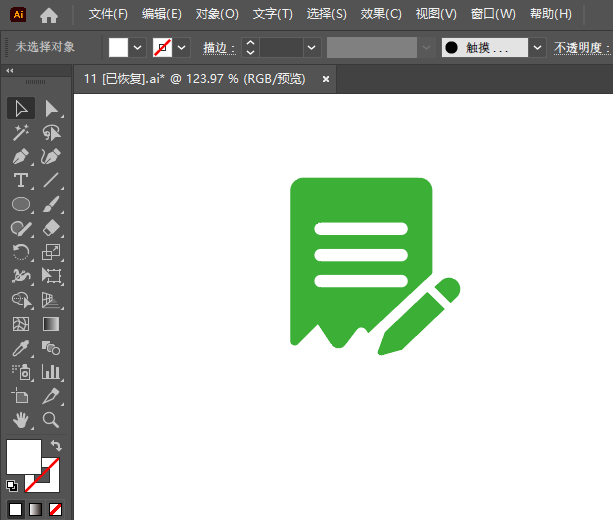Select the Curvature tool

tap(51, 157)
